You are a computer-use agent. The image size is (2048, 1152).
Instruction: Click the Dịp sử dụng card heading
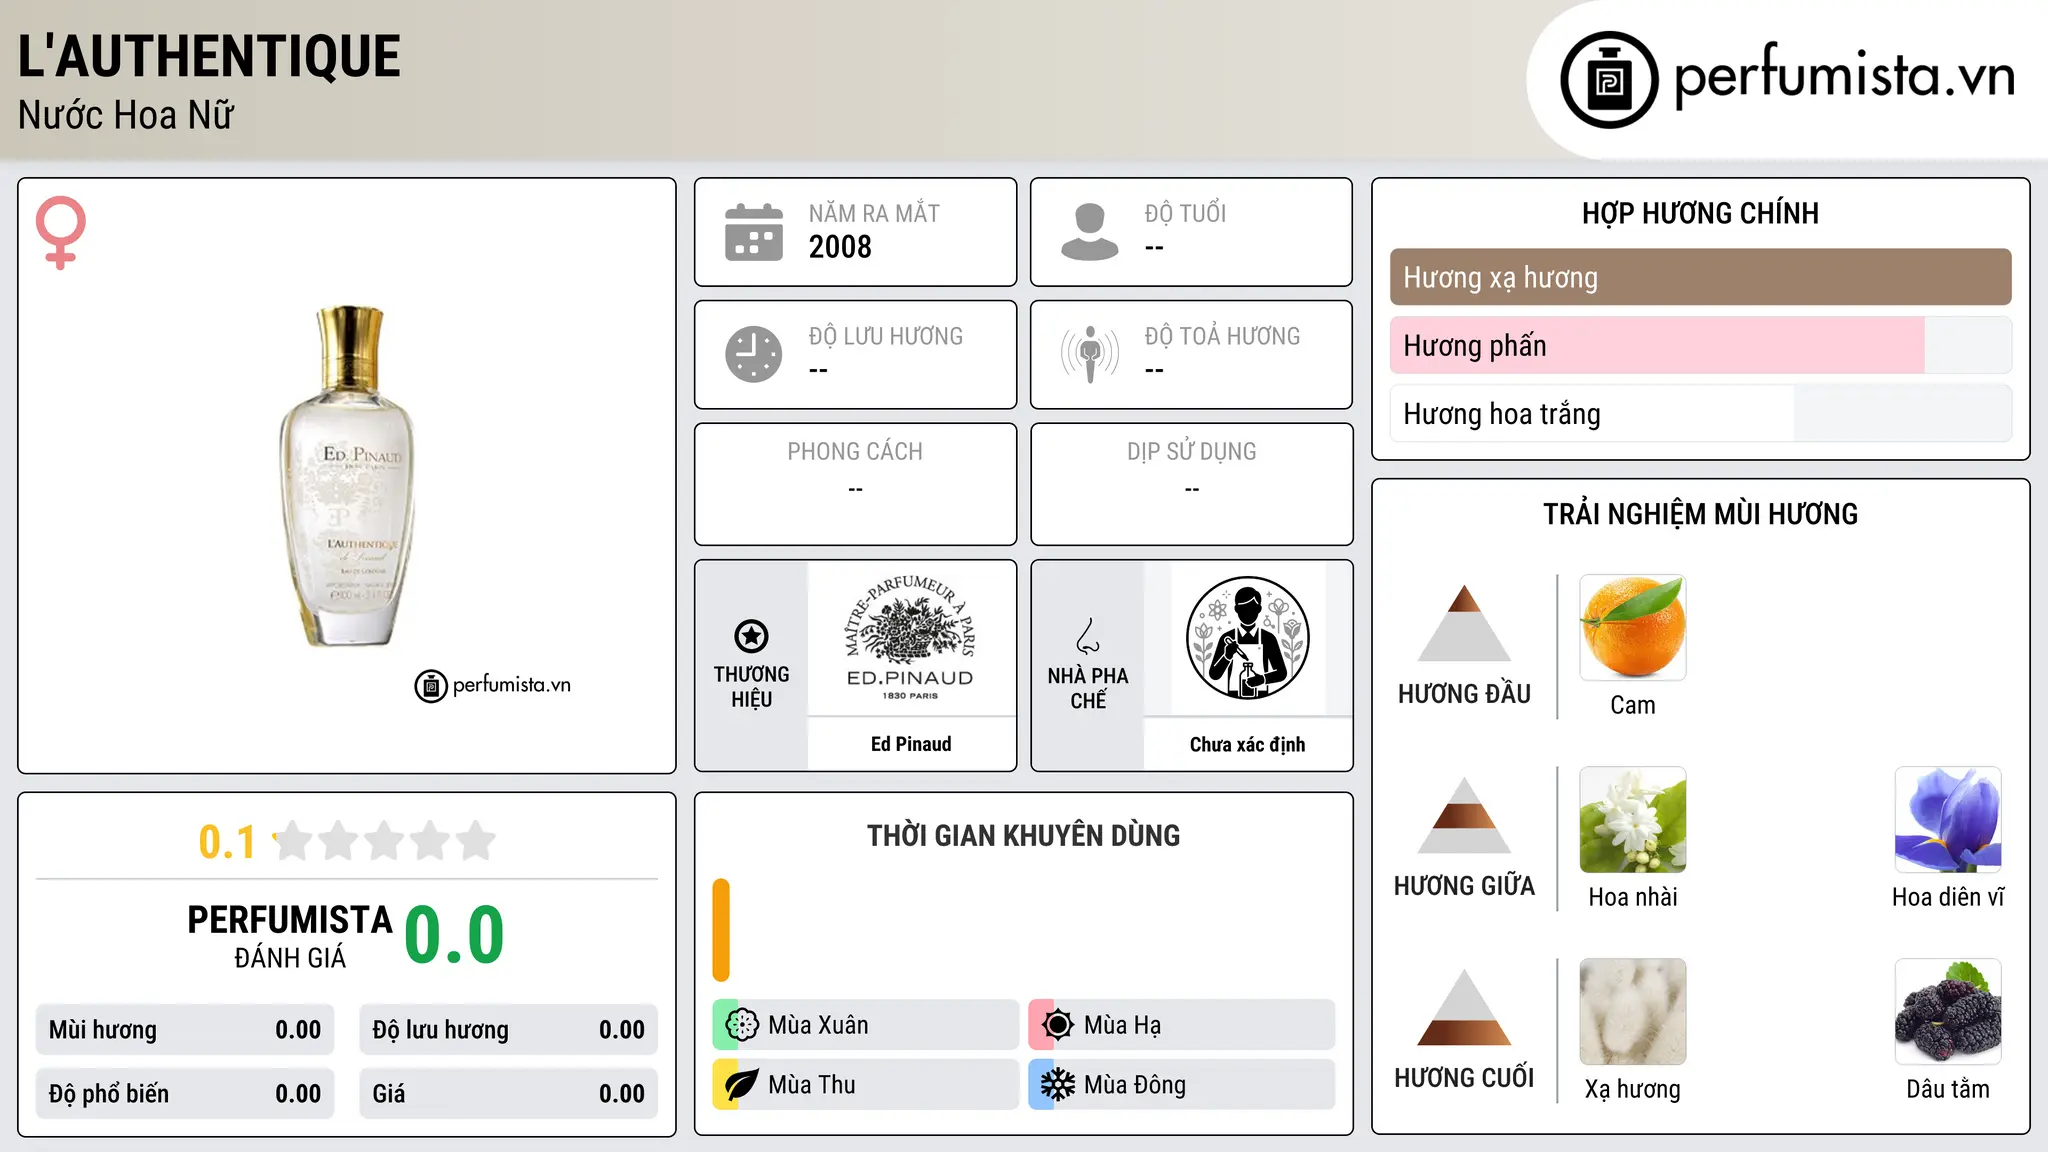point(1191,452)
